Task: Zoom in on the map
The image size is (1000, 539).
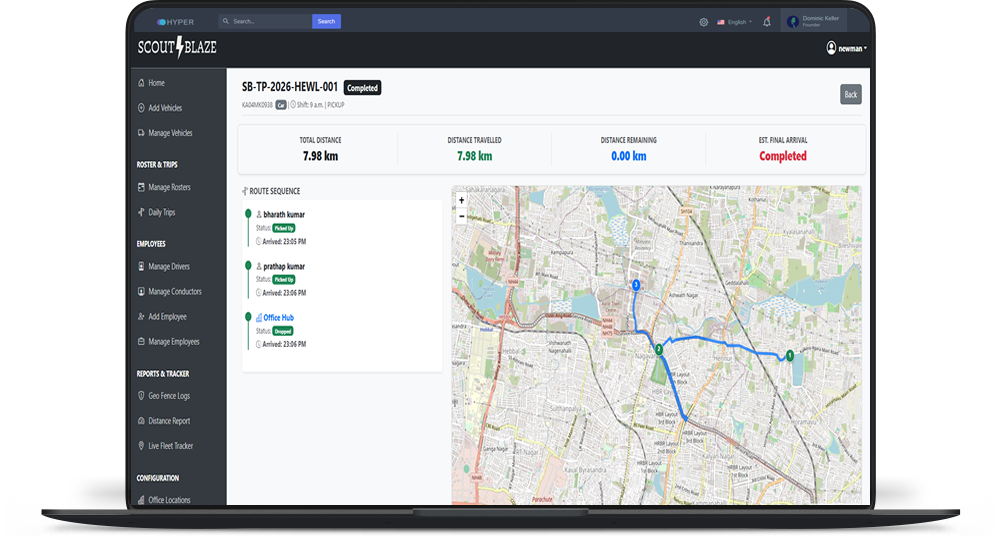Action: [x=461, y=200]
